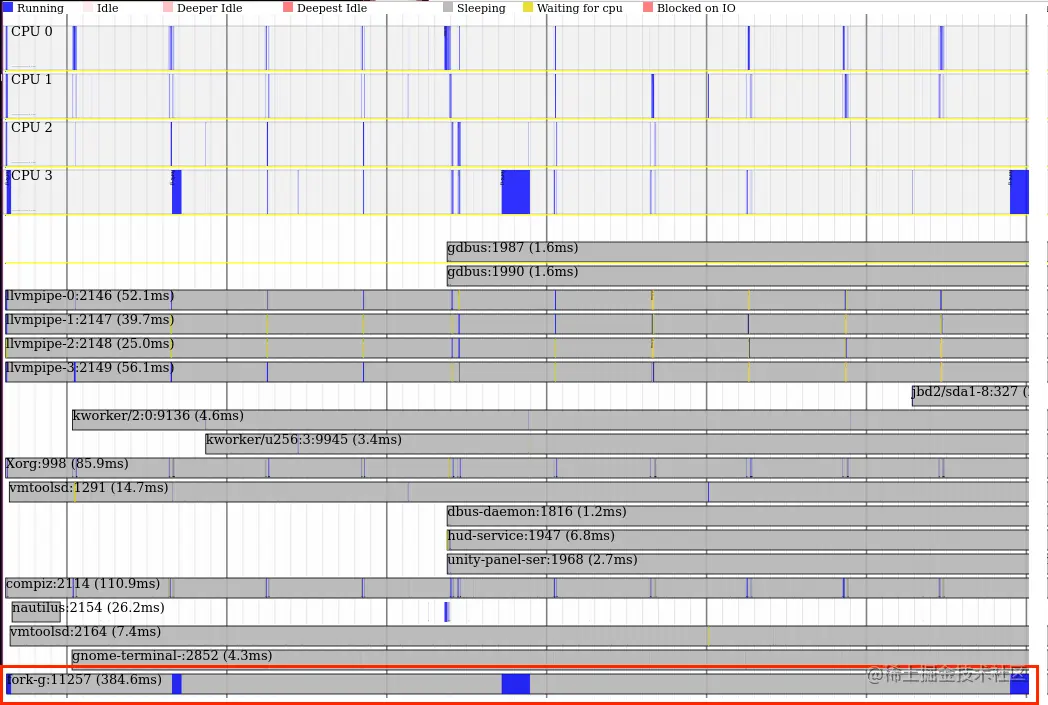Image resolution: width=1048 pixels, height=705 pixels.
Task: Click the hud-service:1947 process bar
Action: [738, 540]
